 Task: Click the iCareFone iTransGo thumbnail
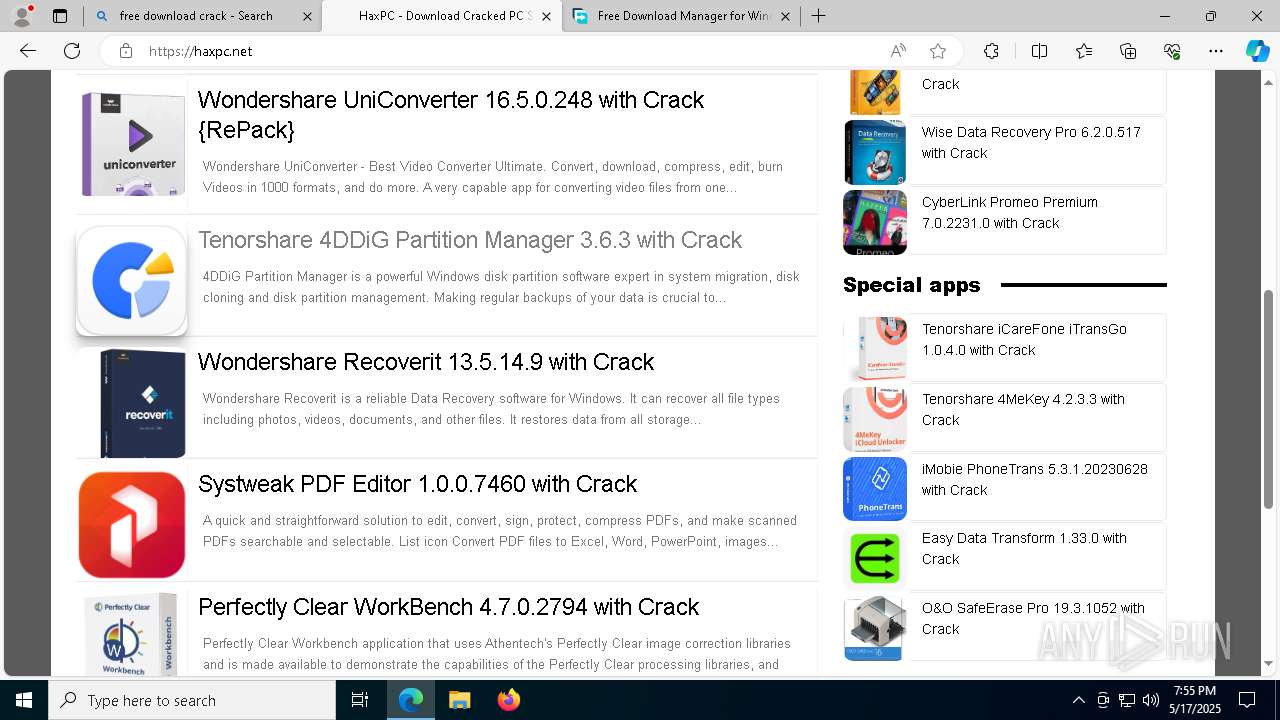tap(875, 349)
